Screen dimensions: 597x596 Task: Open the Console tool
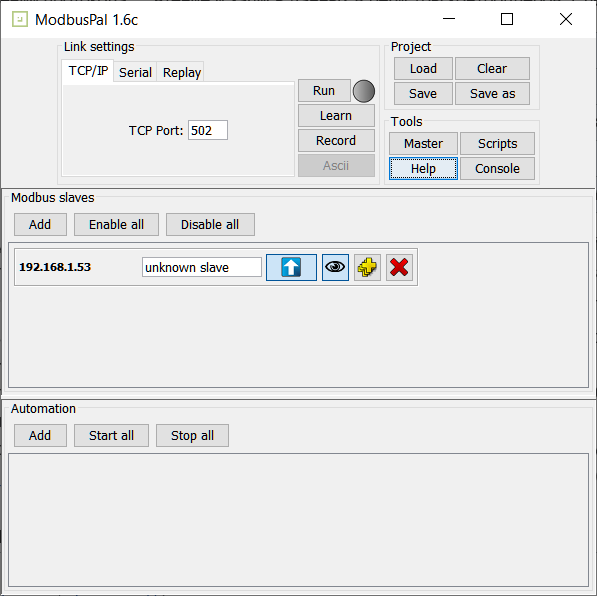(x=497, y=168)
